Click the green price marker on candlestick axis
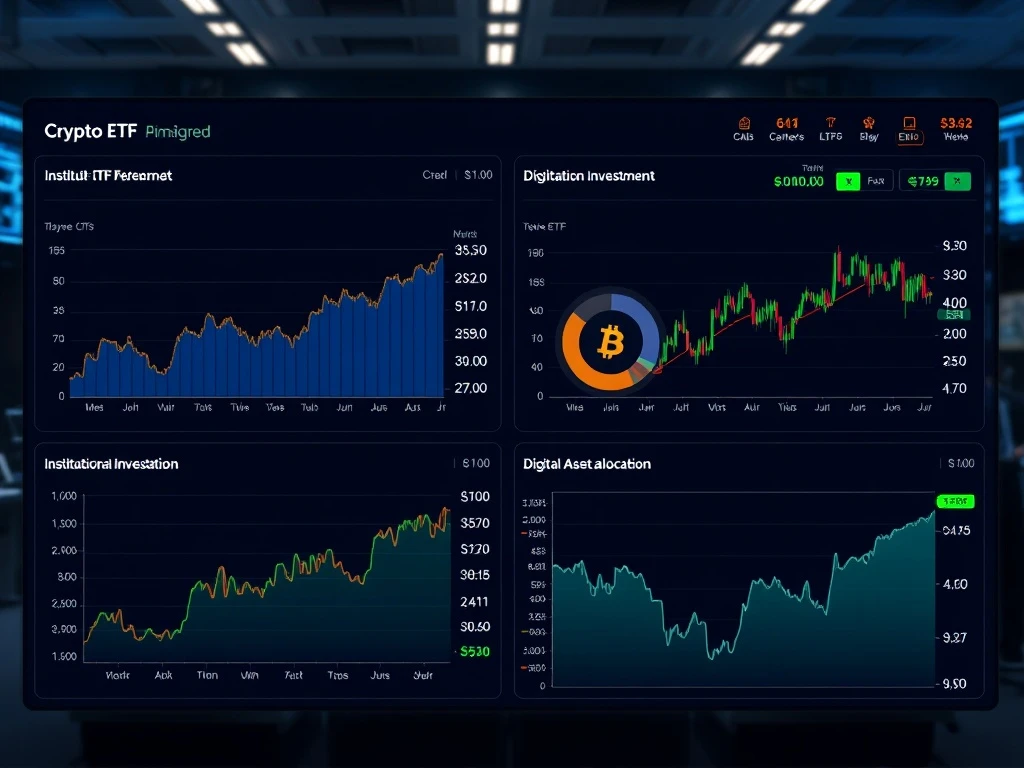 pos(953,315)
